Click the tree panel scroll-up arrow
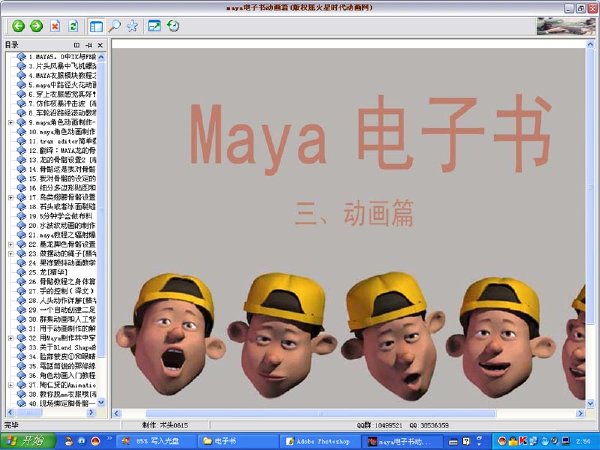The image size is (600, 450). point(101,57)
